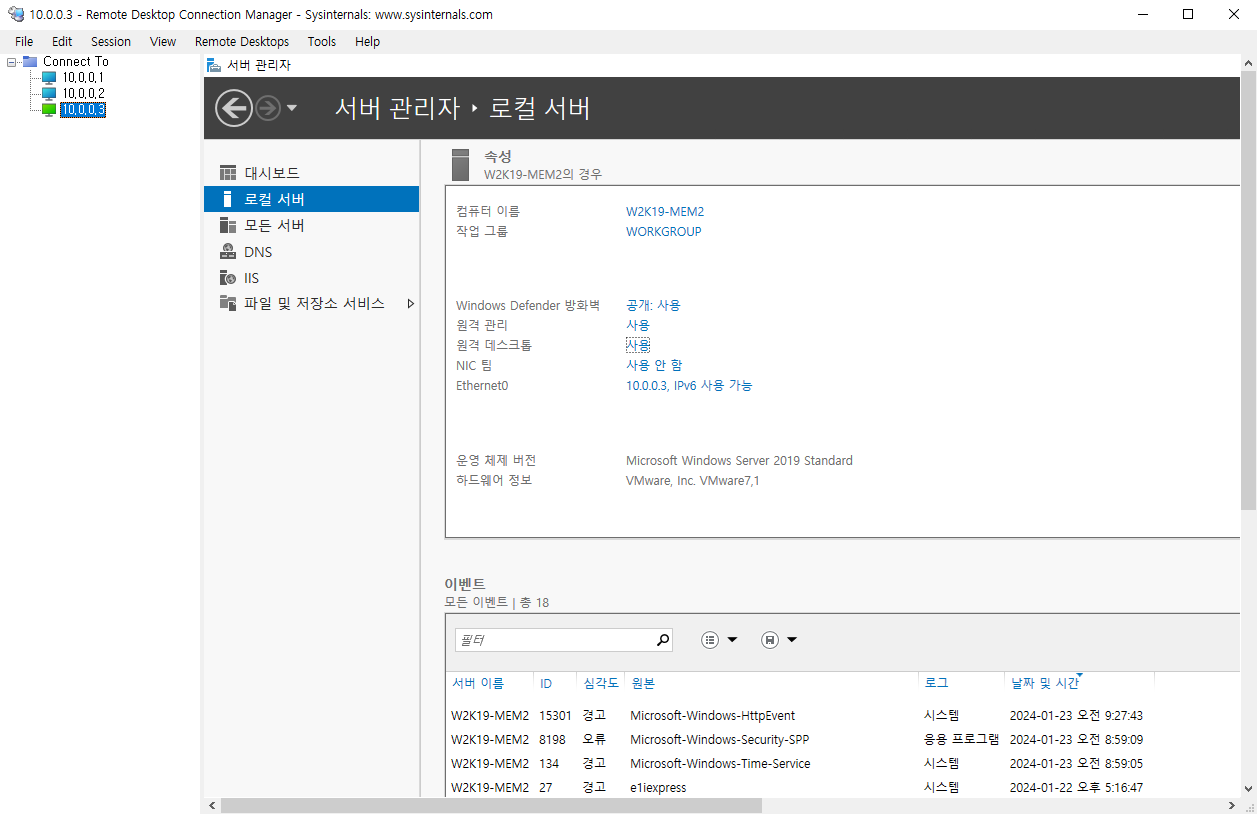
Task: Click 원격 데스크톱 사용 link
Action: click(638, 345)
